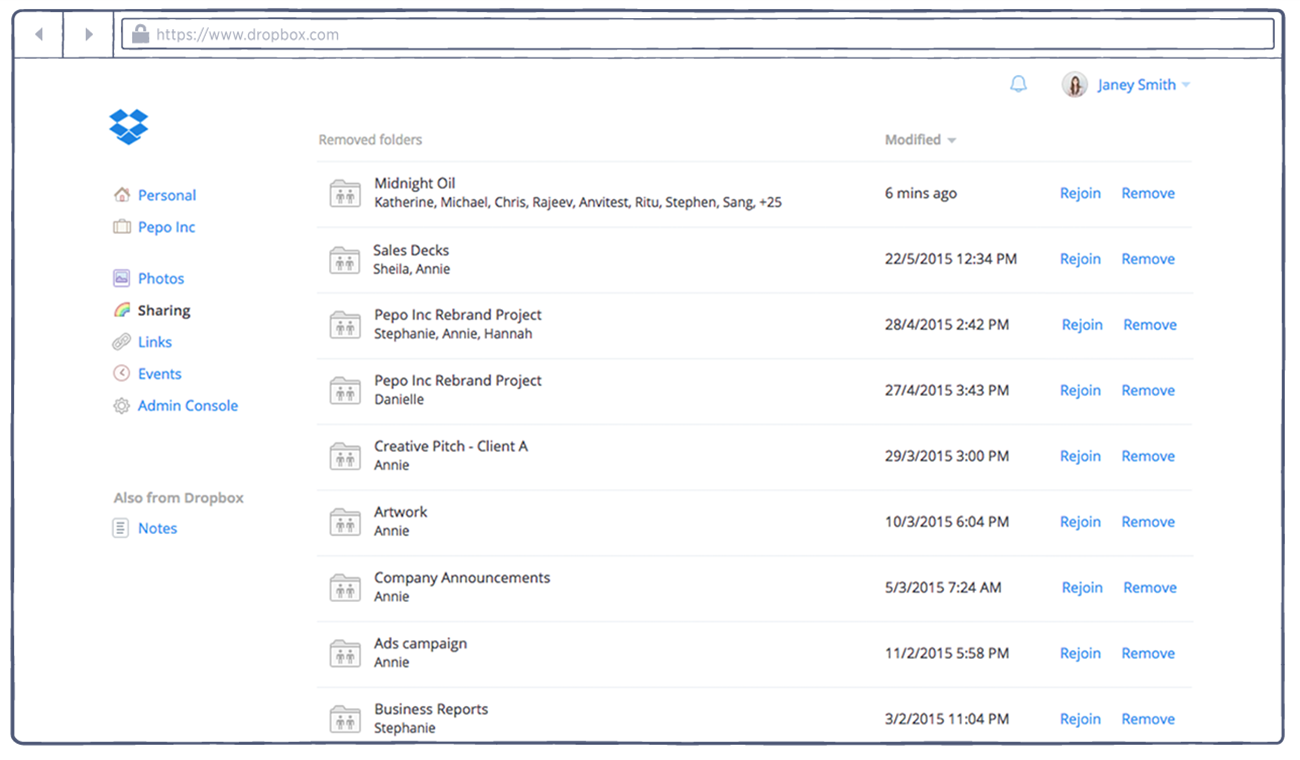Viewport: 1300px width, 760px height.
Task: Rejoin the Company Announcements folder
Action: (x=1082, y=588)
